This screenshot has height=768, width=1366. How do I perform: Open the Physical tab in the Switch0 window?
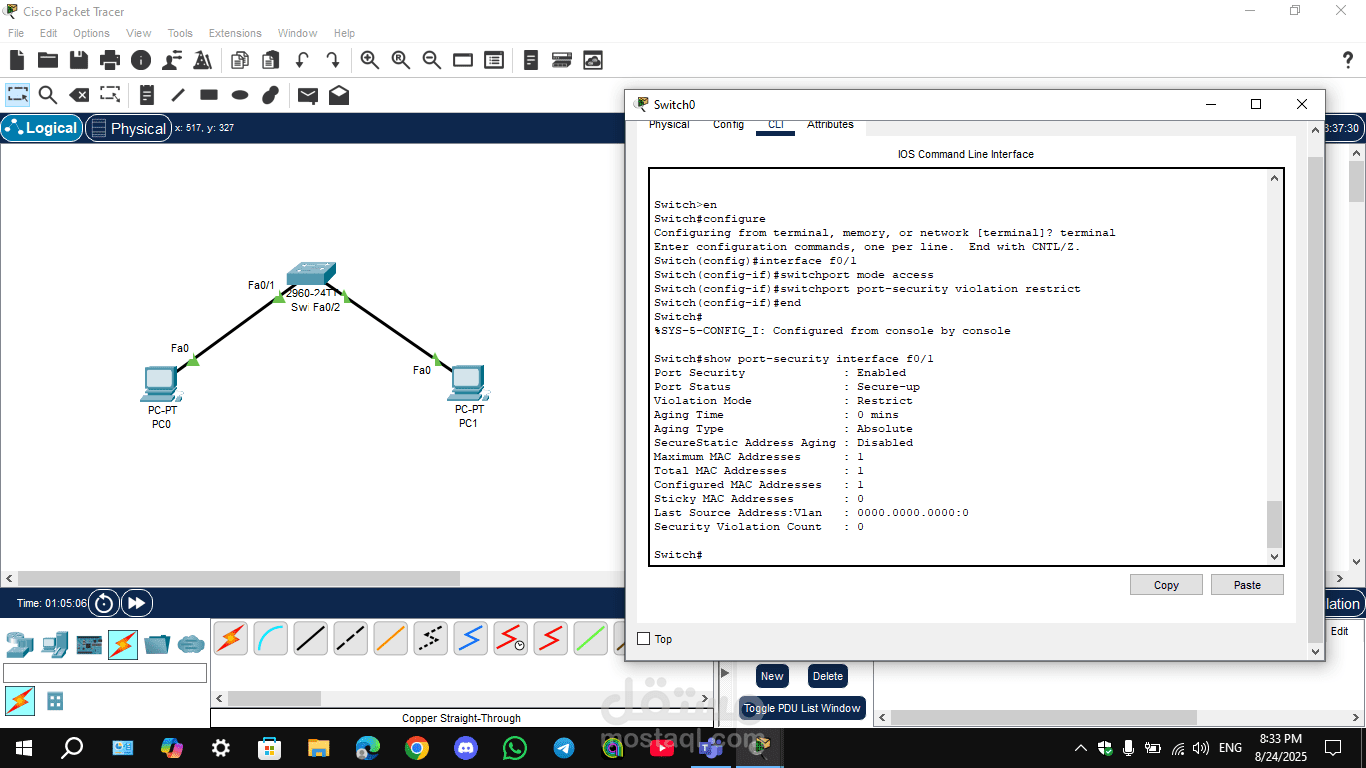669,125
